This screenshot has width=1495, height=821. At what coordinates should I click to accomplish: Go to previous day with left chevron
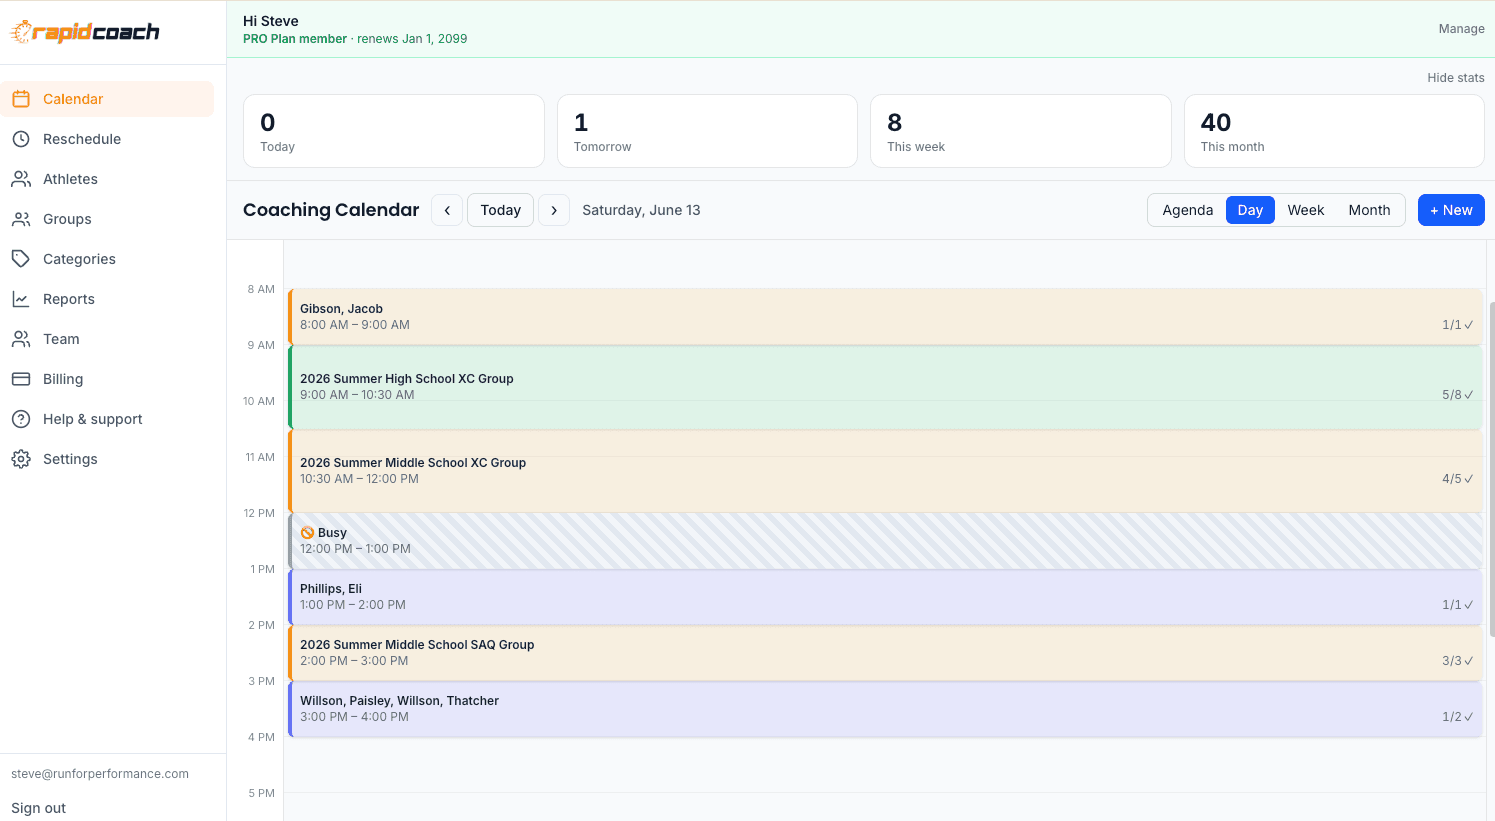click(447, 210)
